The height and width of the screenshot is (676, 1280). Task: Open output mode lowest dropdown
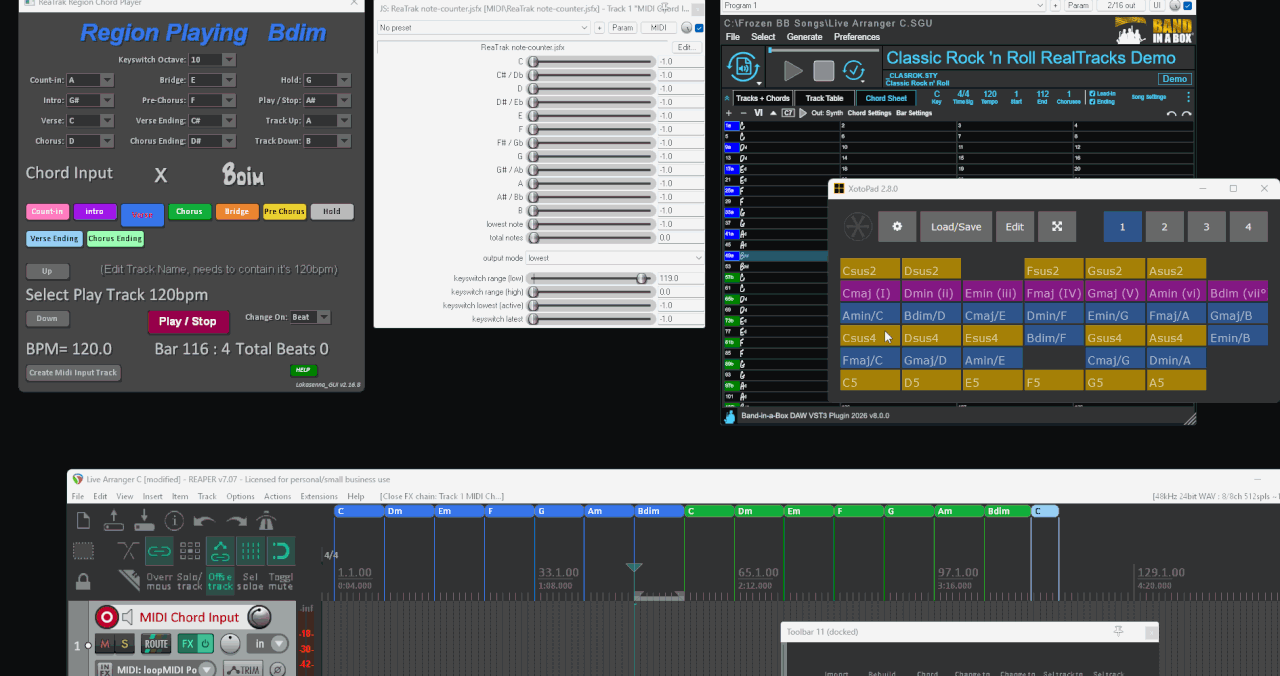(615, 258)
